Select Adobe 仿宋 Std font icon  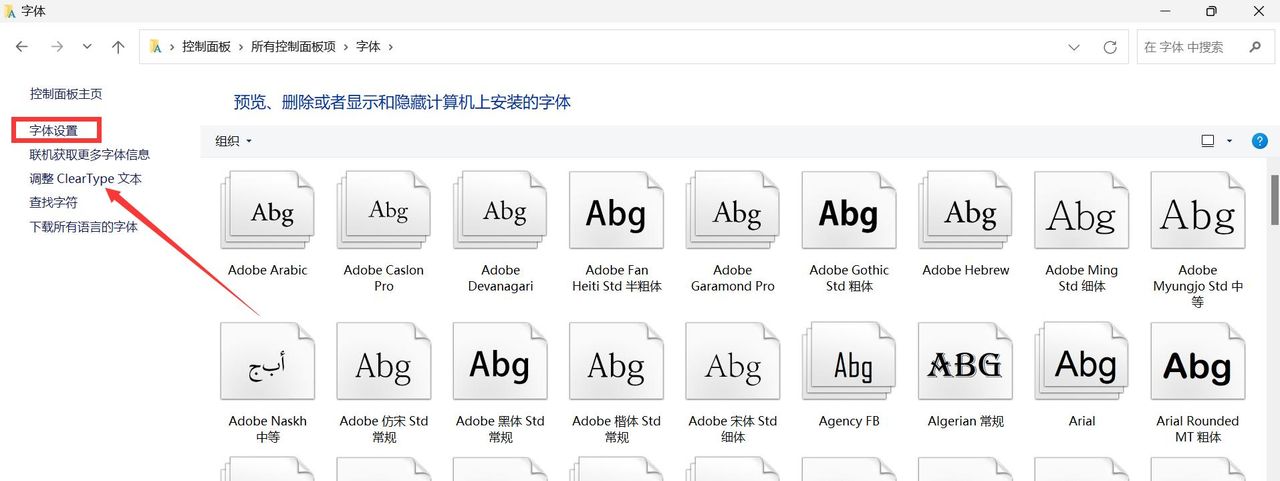[383, 362]
